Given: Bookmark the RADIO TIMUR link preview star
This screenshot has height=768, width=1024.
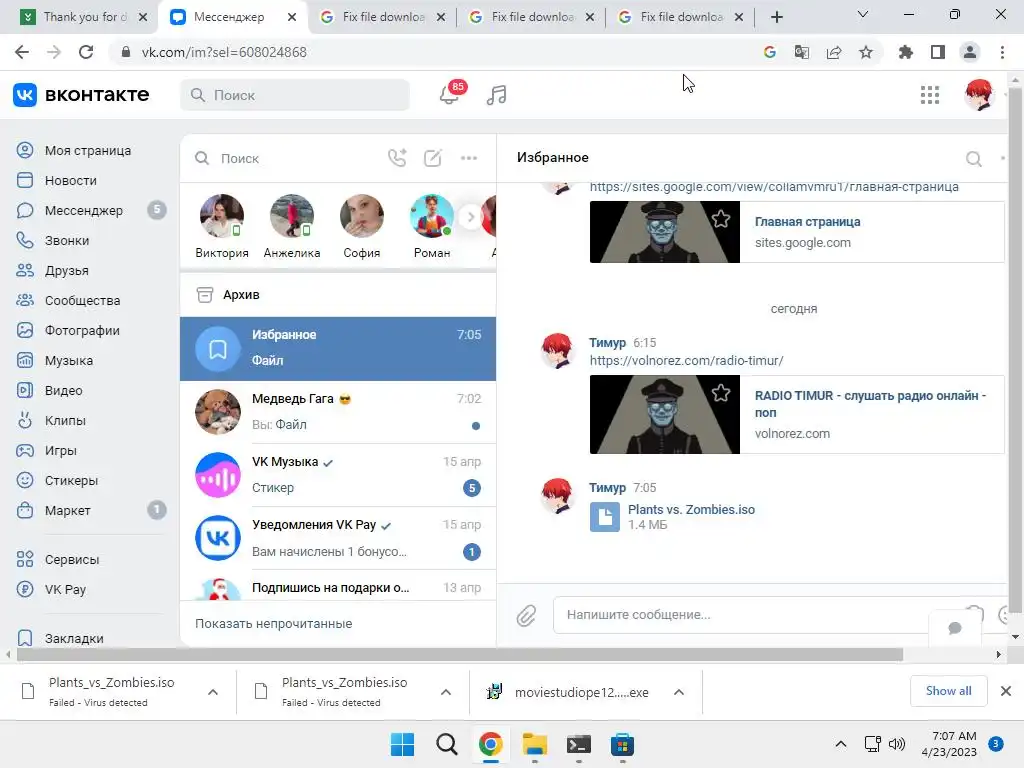Looking at the screenshot, I should (x=721, y=392).
